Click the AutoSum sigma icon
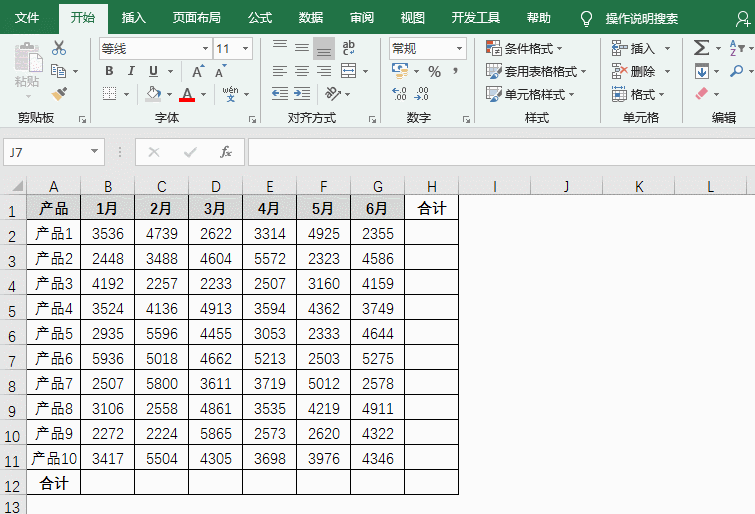Image resolution: width=755 pixels, height=514 pixels. click(x=702, y=48)
